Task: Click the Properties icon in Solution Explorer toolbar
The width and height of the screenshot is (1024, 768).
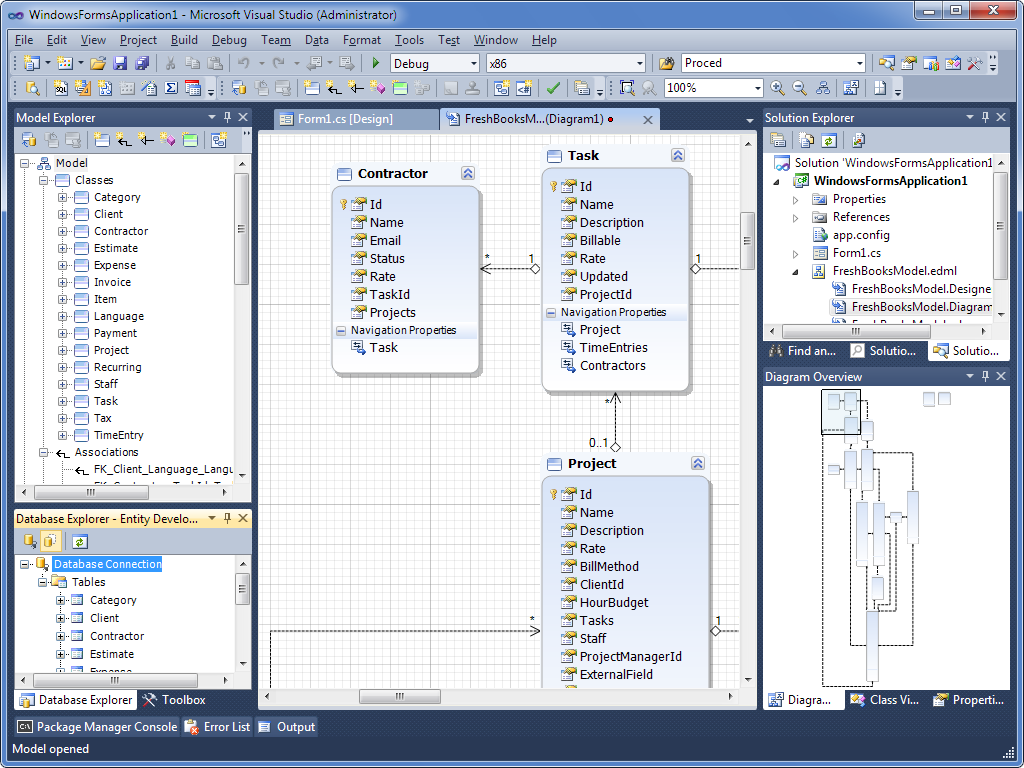Action: click(777, 140)
